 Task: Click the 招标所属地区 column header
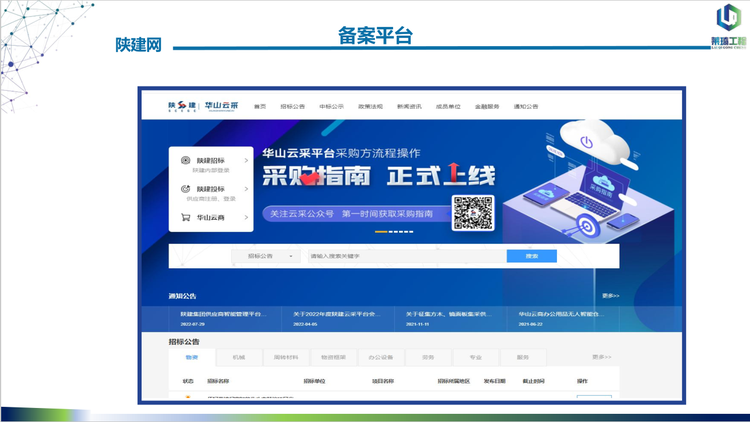coord(453,381)
